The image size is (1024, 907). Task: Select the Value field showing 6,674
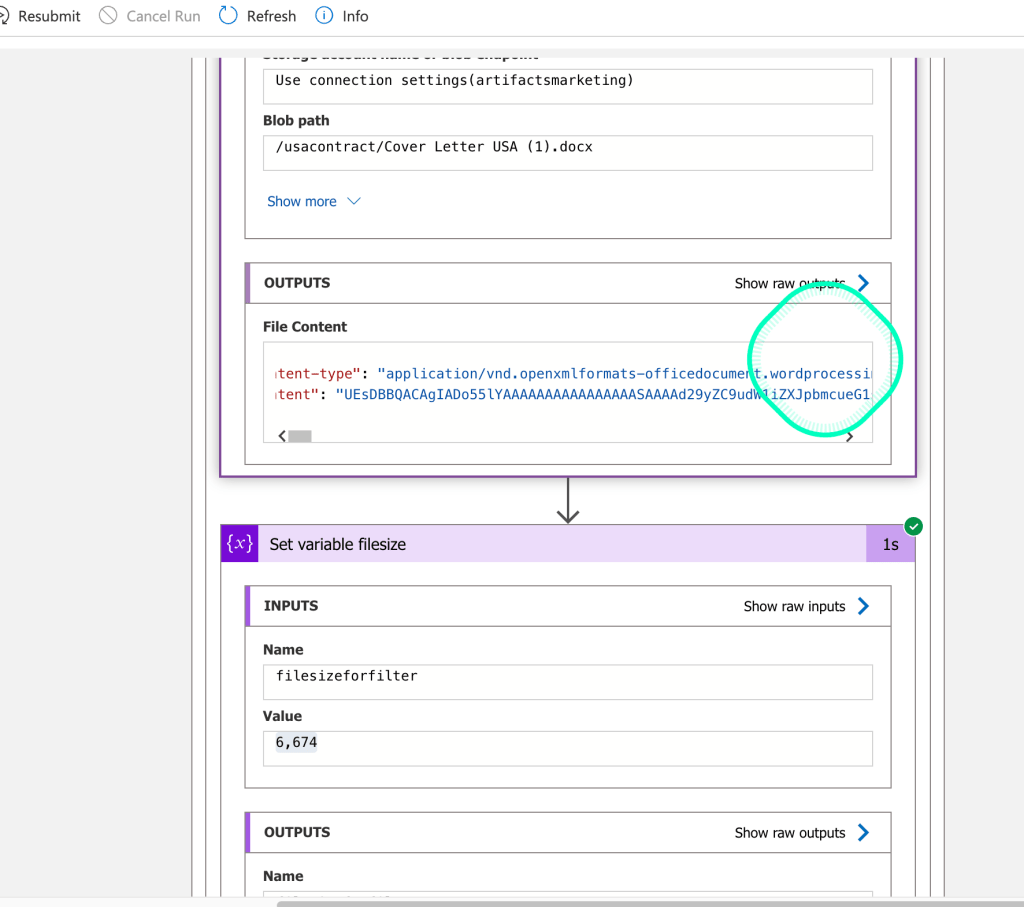pyautogui.click(x=568, y=748)
